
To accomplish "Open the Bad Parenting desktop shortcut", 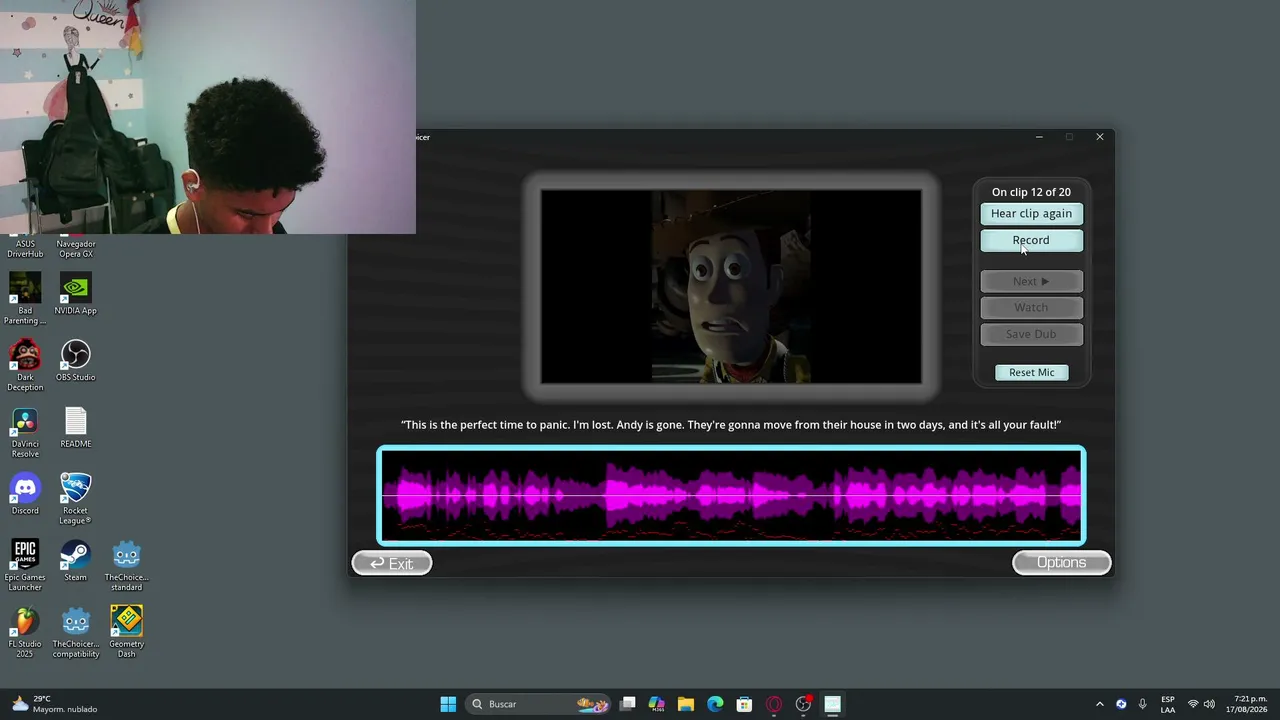I will [25, 300].
